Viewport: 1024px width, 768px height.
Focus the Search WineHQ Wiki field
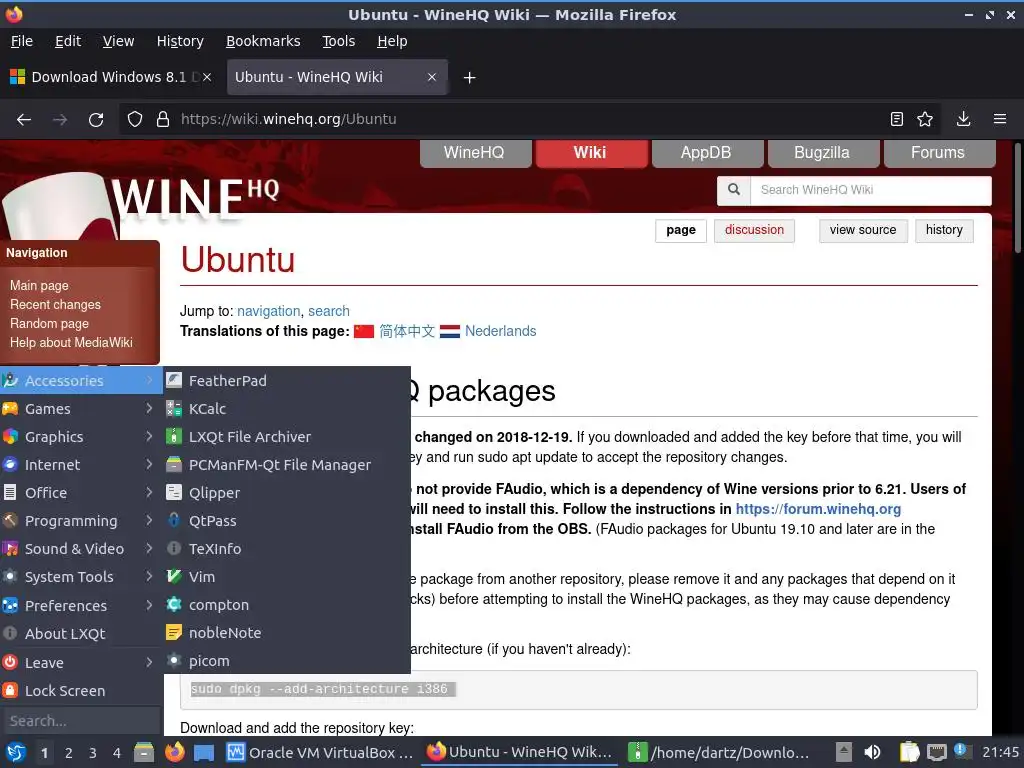pyautogui.click(x=871, y=190)
